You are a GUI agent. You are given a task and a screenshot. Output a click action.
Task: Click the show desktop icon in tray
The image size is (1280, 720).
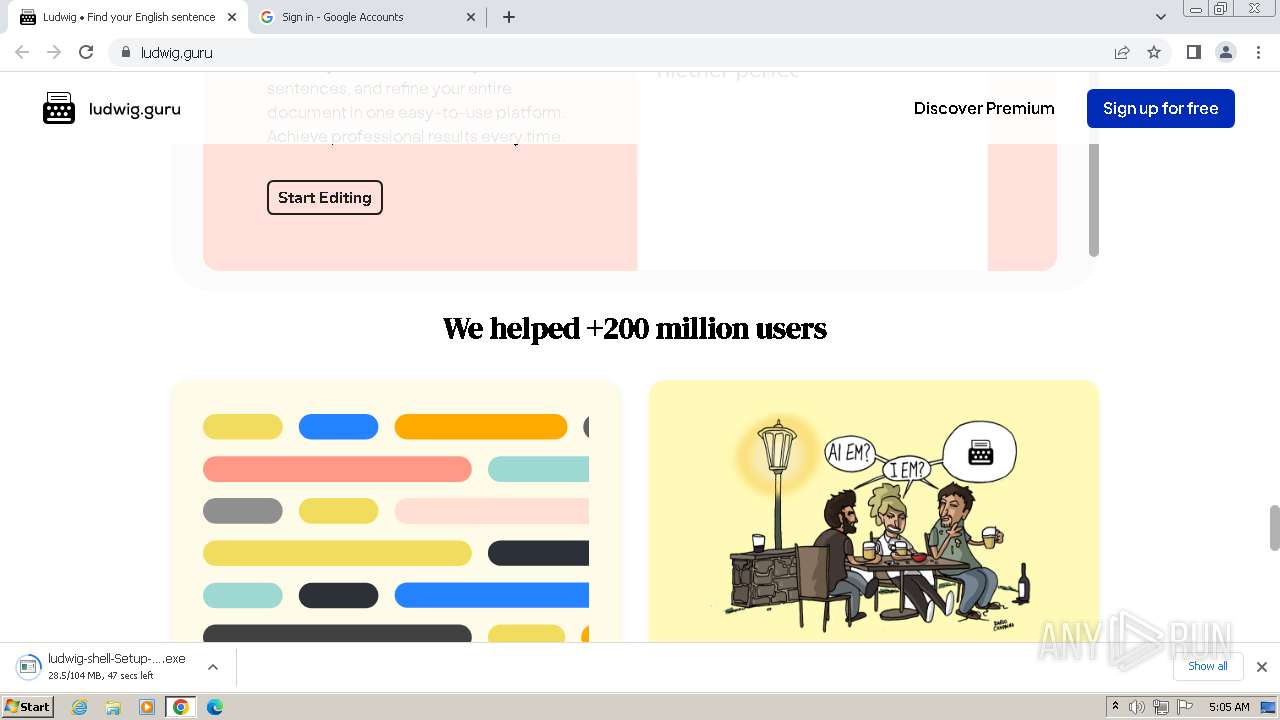click(1269, 707)
